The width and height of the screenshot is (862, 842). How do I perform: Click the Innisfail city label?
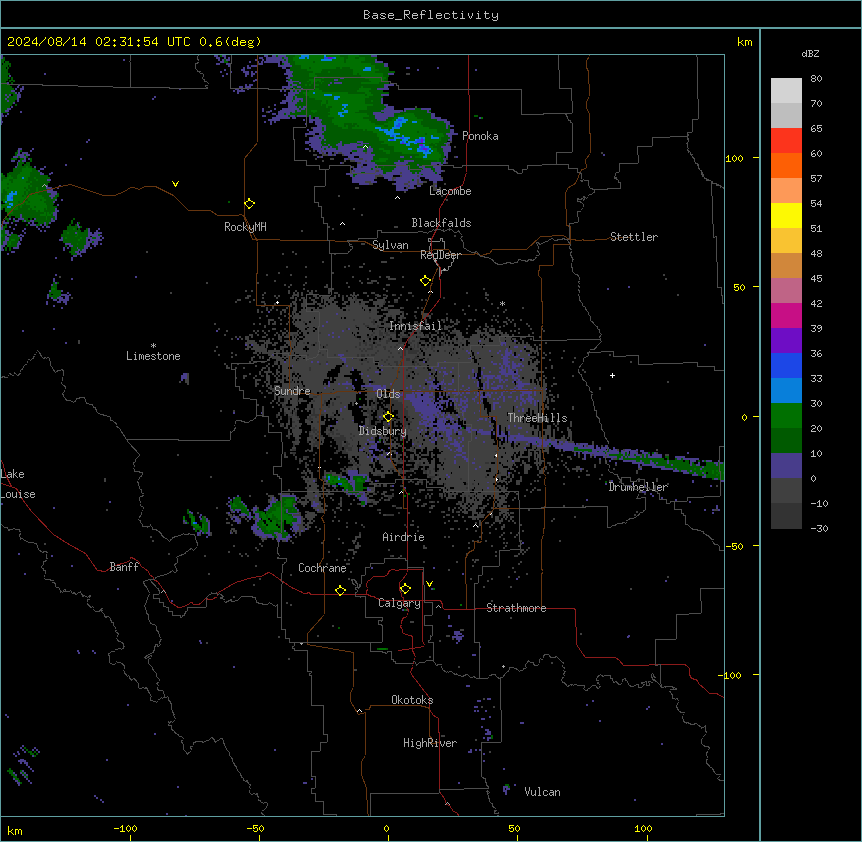[x=416, y=326]
